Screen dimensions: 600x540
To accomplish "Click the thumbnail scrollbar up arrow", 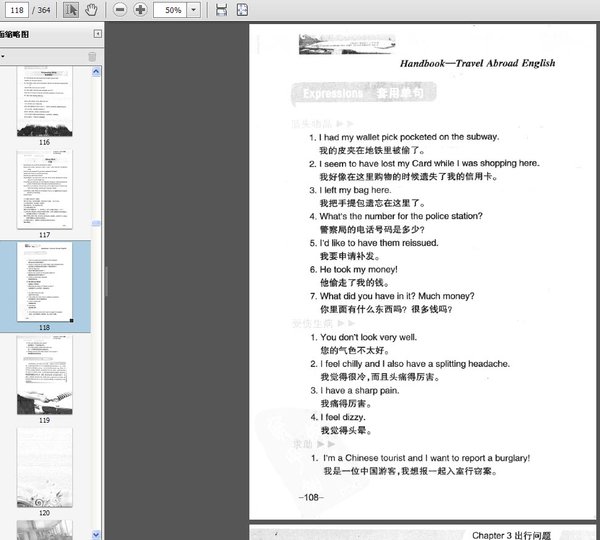I will (96, 72).
